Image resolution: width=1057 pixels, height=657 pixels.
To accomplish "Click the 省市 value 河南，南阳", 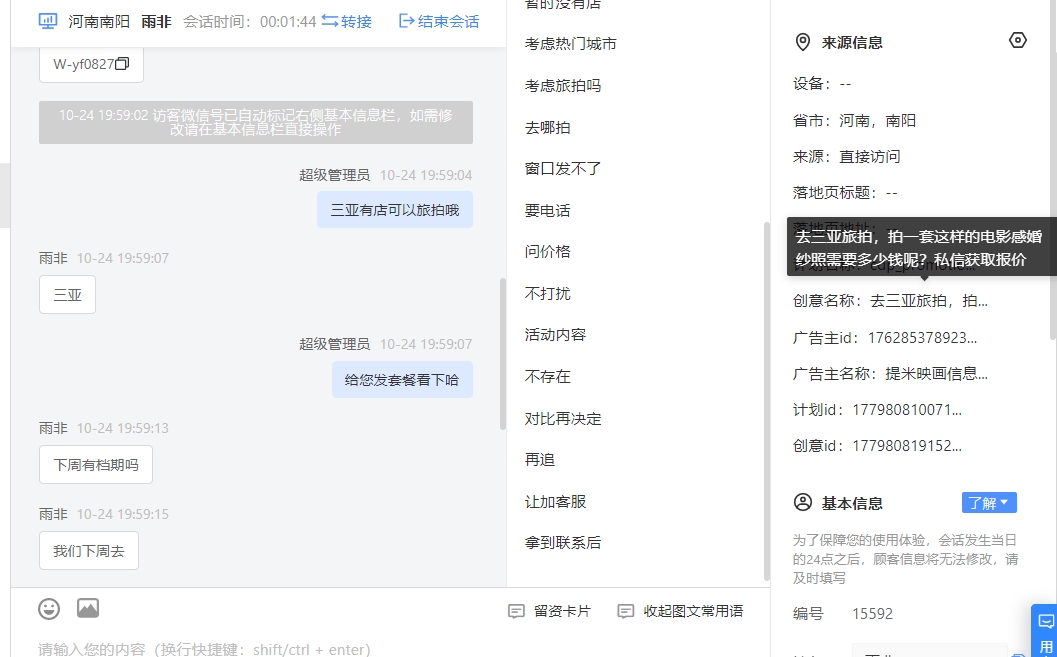I will click(878, 121).
